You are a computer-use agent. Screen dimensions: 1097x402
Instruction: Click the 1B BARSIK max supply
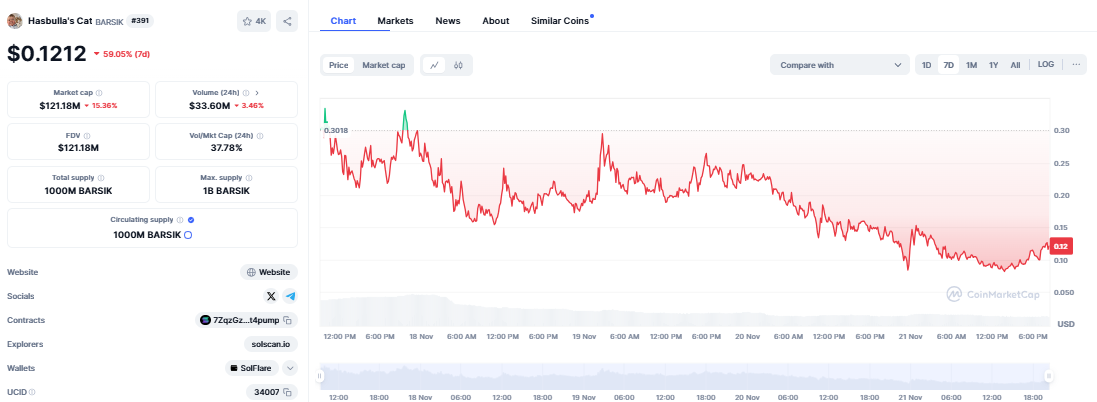(x=226, y=191)
